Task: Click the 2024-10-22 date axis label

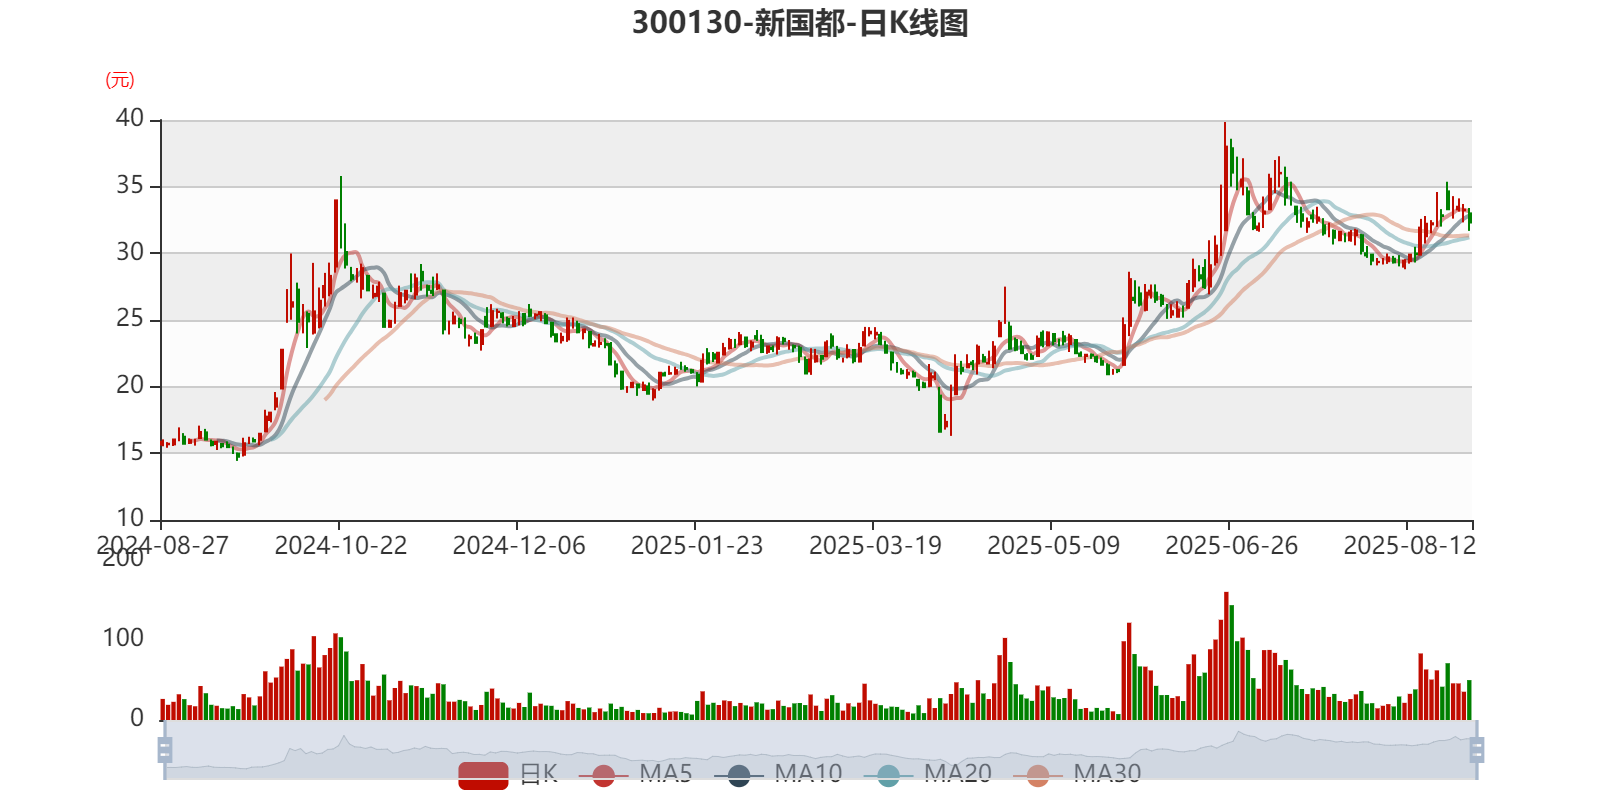Action: tap(341, 546)
